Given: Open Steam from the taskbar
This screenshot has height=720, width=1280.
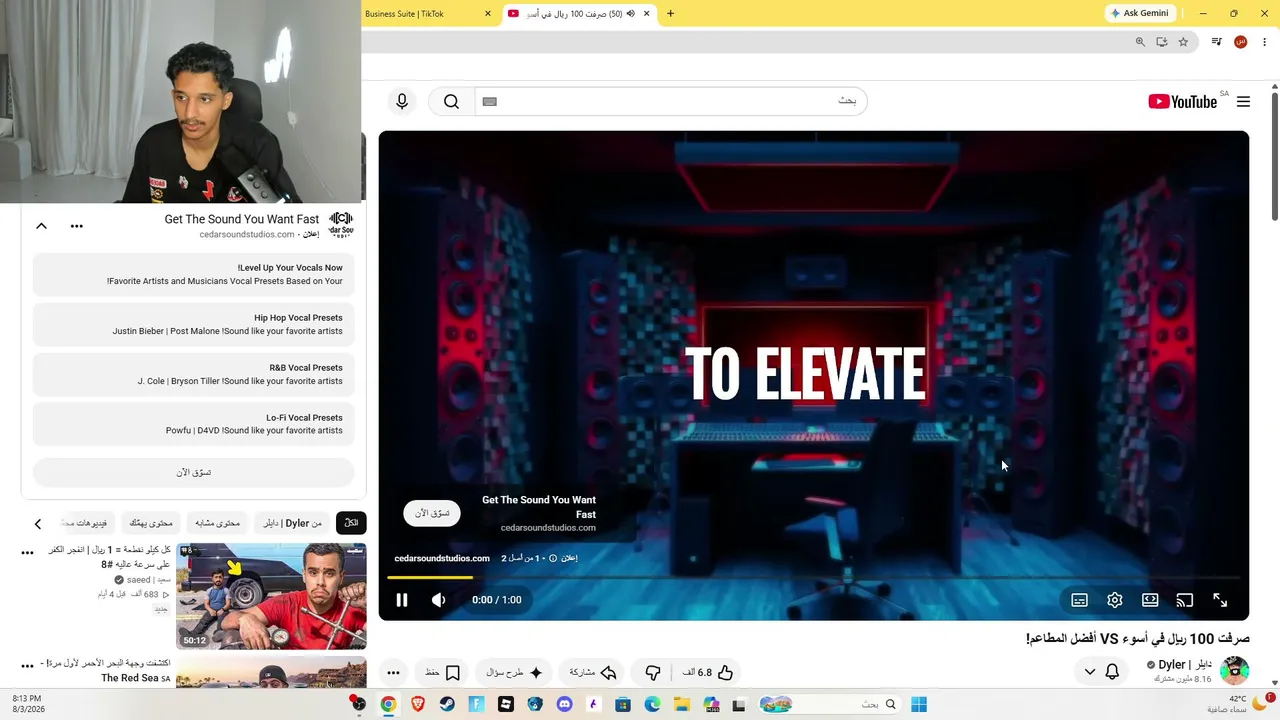Looking at the screenshot, I should (447, 704).
